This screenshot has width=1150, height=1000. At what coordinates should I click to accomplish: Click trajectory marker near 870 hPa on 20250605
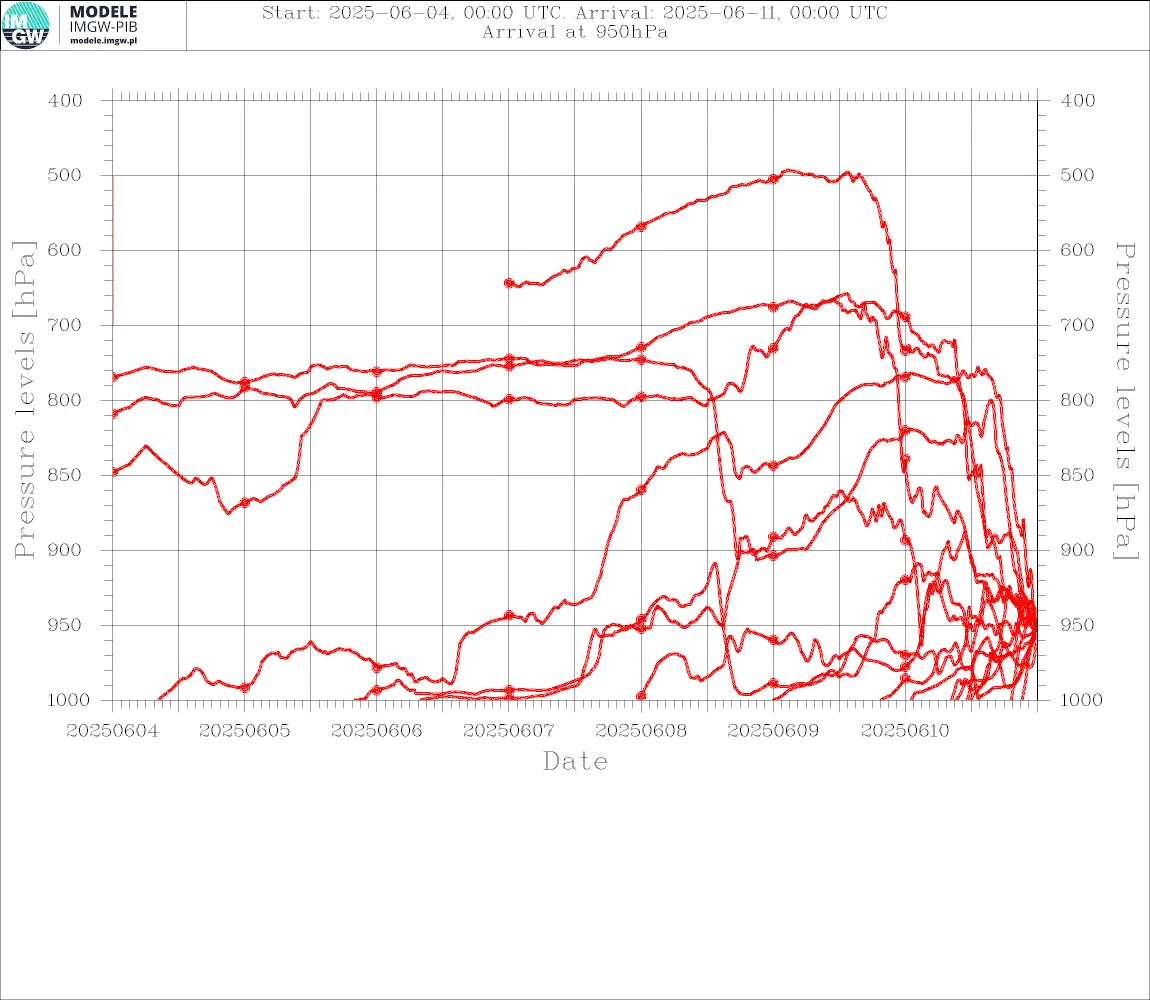(245, 503)
